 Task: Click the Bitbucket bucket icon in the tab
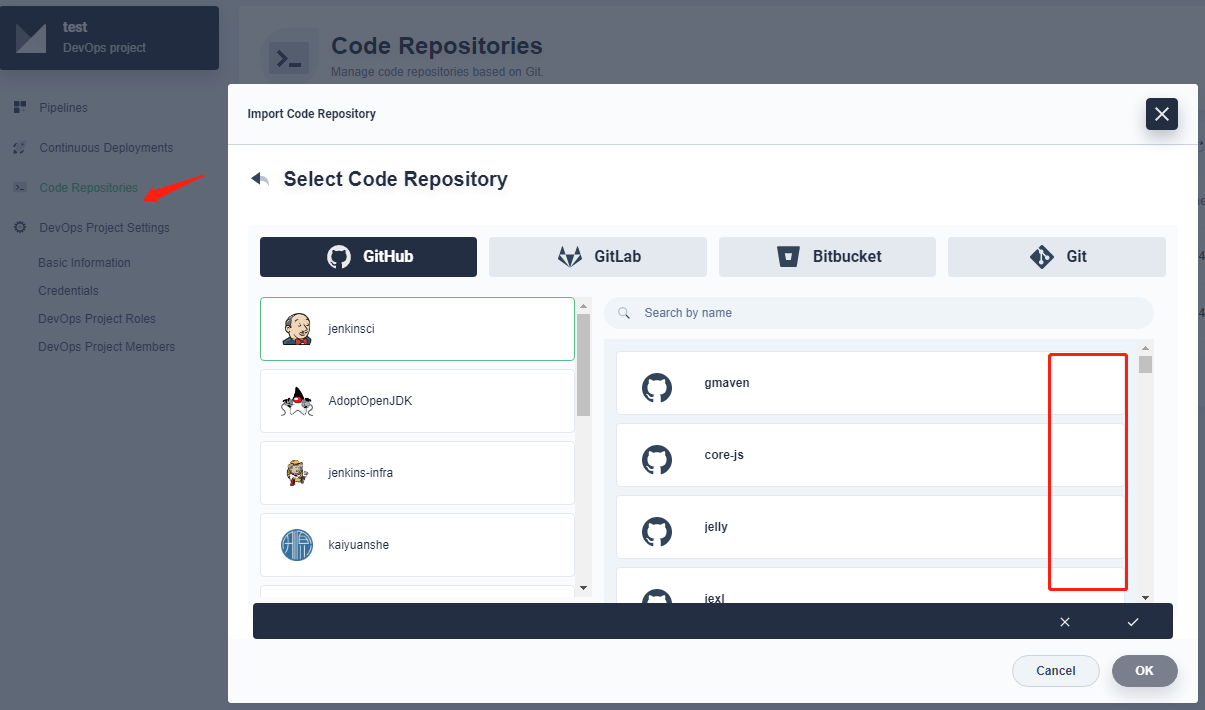tap(789, 257)
